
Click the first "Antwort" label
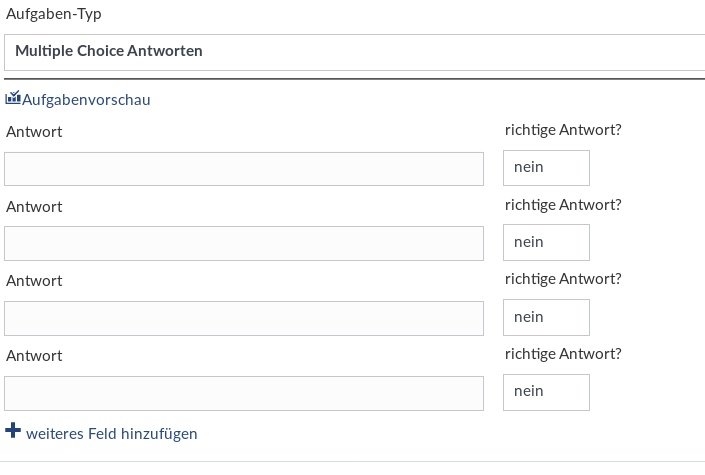pos(34,132)
